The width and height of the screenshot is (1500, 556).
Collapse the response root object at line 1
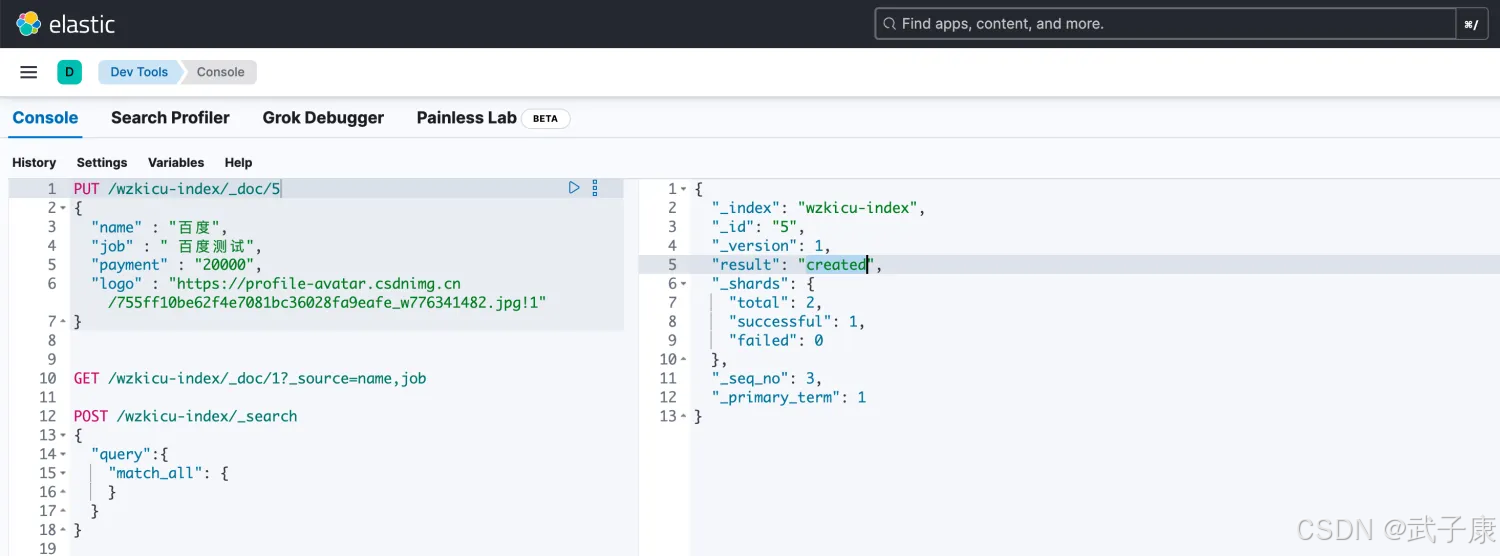click(x=684, y=189)
